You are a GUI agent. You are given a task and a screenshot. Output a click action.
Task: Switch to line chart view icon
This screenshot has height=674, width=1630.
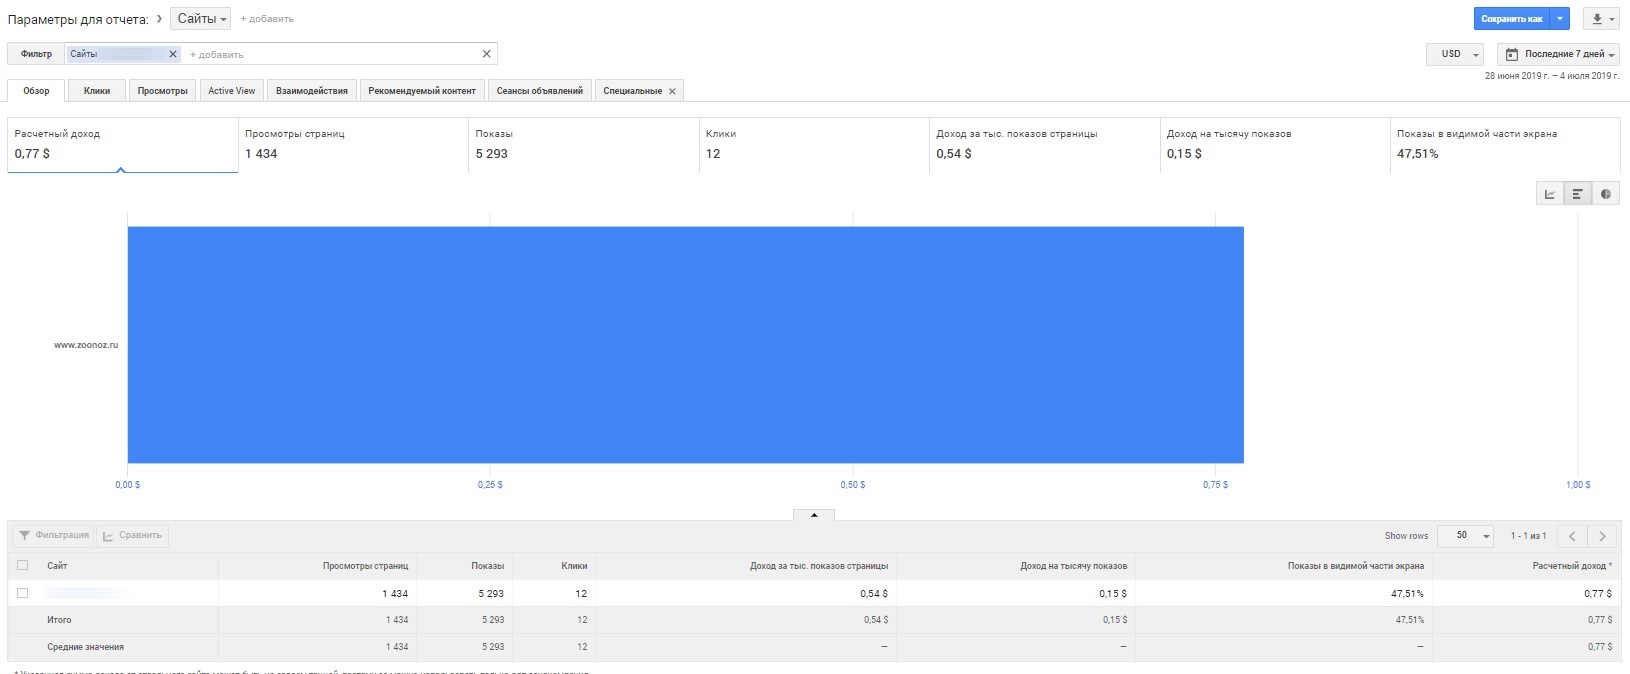[1549, 194]
